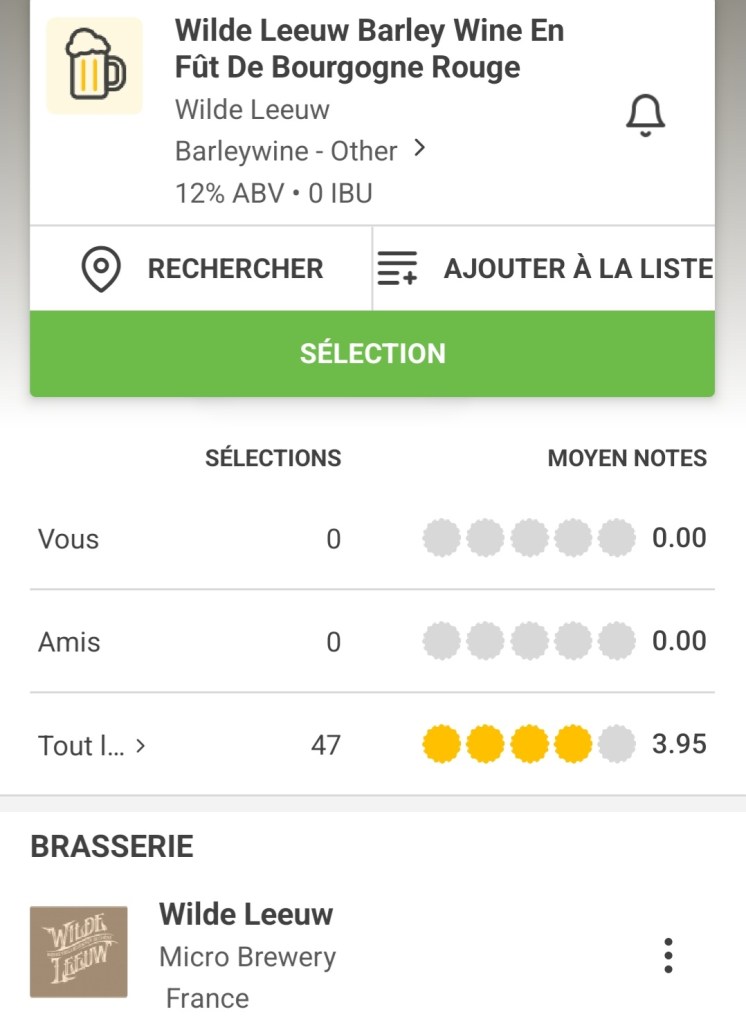Tap the RECHERCHER button

(x=235, y=269)
